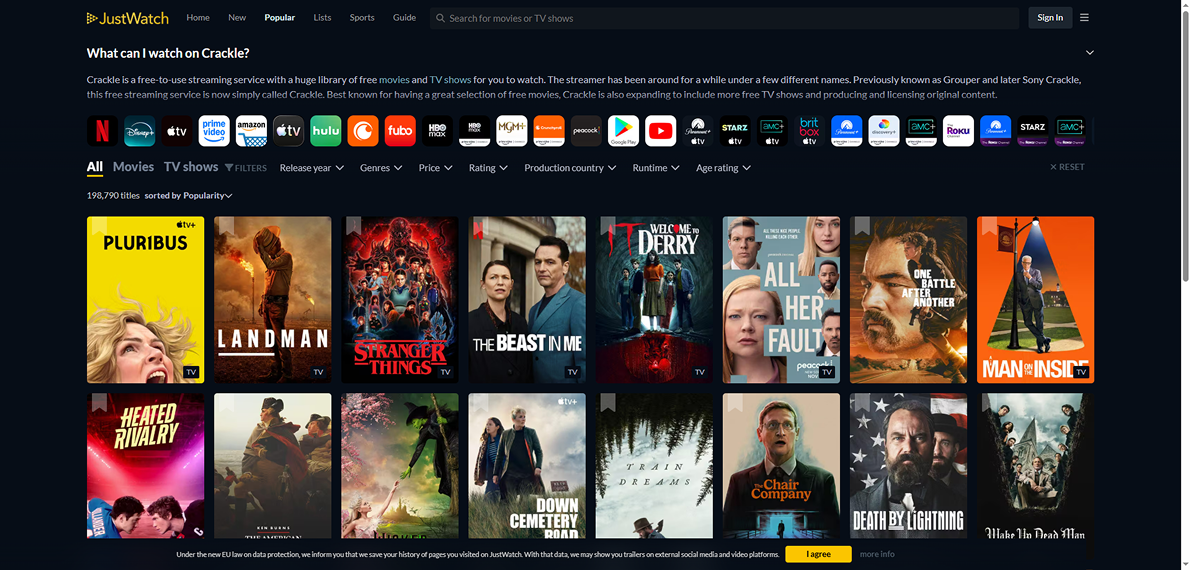1190x570 pixels.
Task: Open the Release year filter dropdown
Action: click(x=312, y=168)
